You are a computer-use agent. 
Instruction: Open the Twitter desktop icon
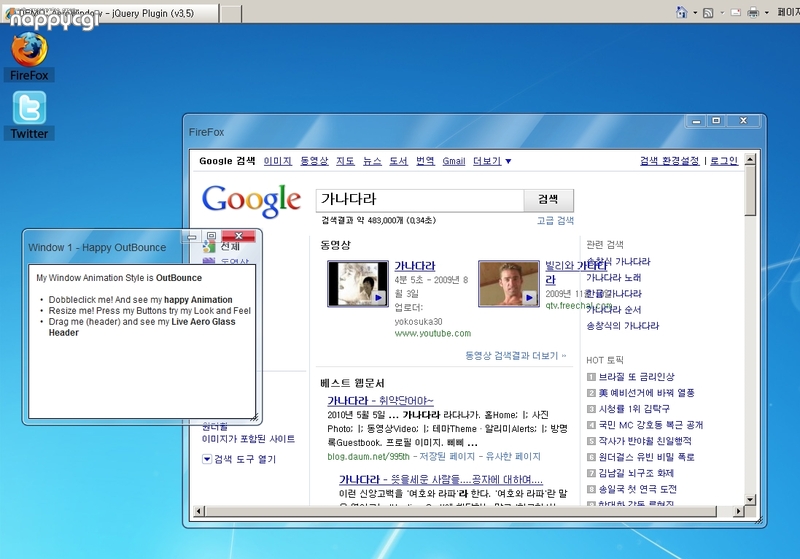point(29,115)
